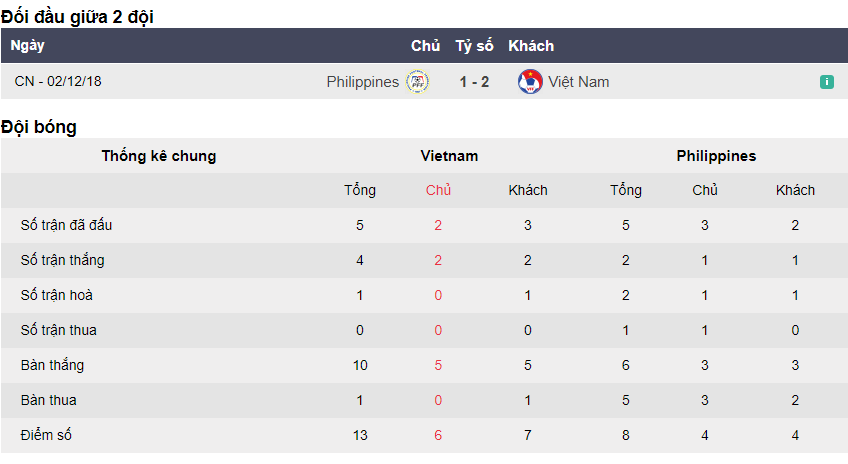
Task: Click the Vietnam heading in statistics table
Action: 449,156
